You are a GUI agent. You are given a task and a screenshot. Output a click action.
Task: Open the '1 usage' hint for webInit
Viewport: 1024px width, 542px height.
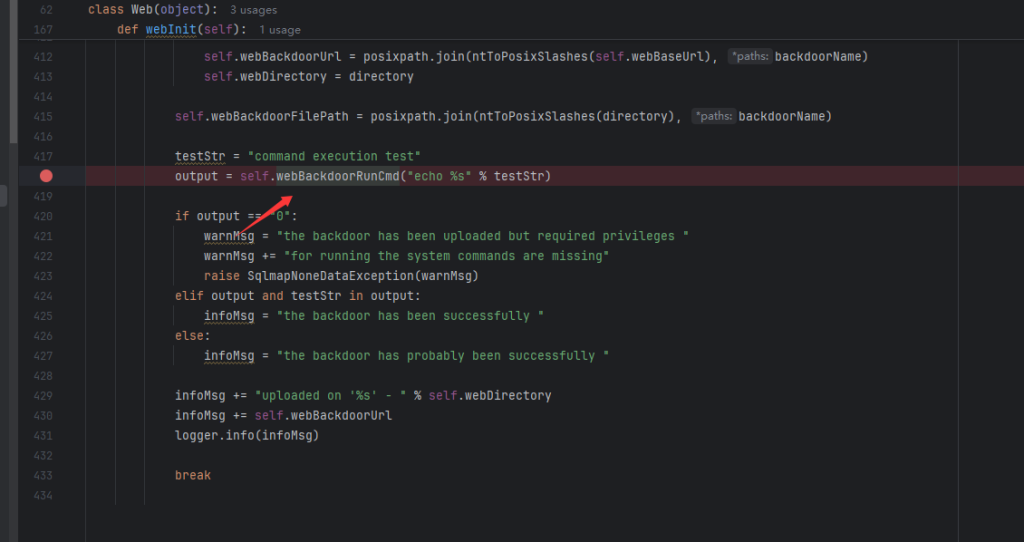(279, 30)
